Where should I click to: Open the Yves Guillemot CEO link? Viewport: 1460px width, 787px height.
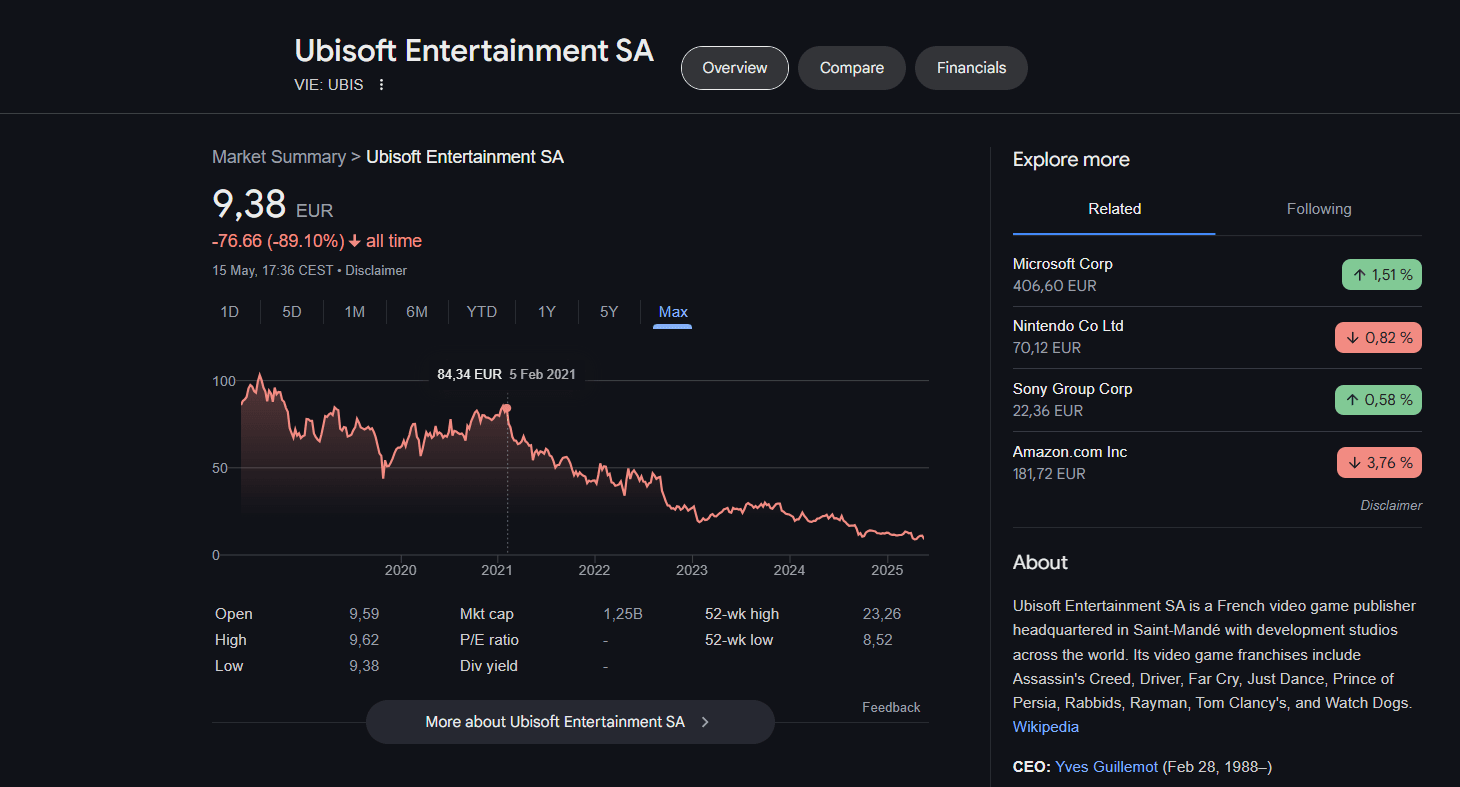click(1106, 767)
